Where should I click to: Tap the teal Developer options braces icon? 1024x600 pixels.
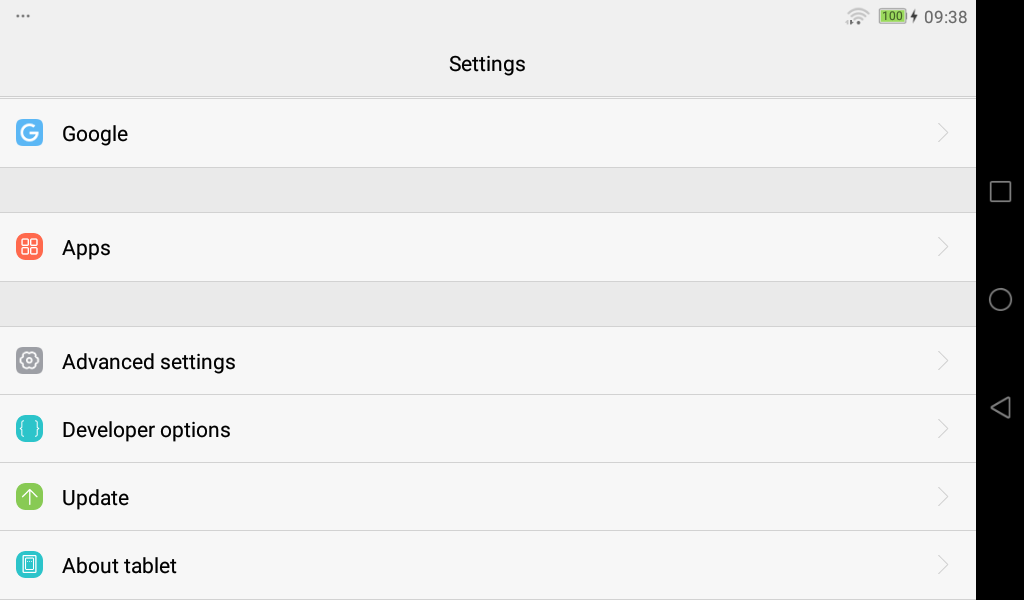tap(29, 429)
